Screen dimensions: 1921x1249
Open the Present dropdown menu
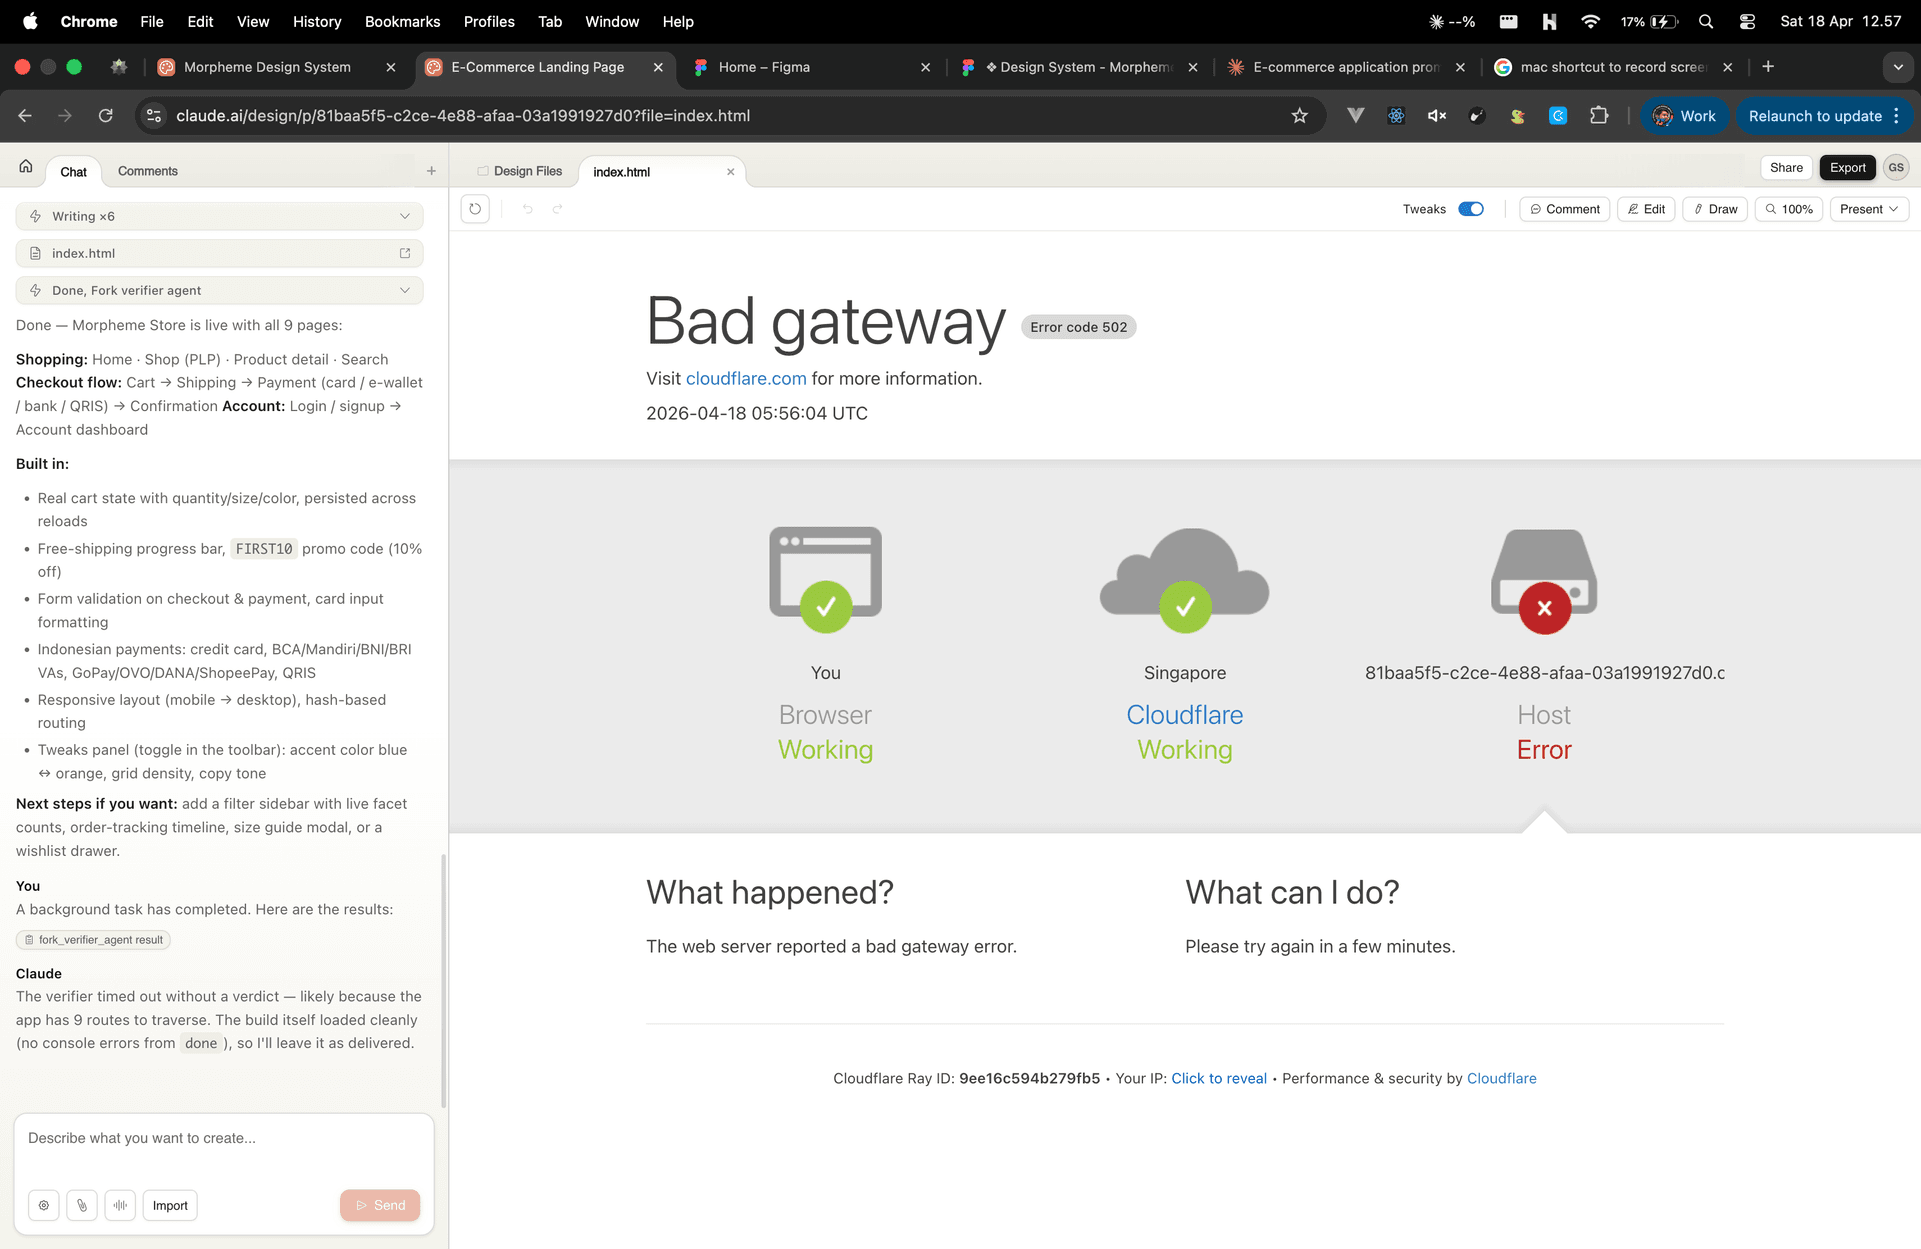point(1868,209)
